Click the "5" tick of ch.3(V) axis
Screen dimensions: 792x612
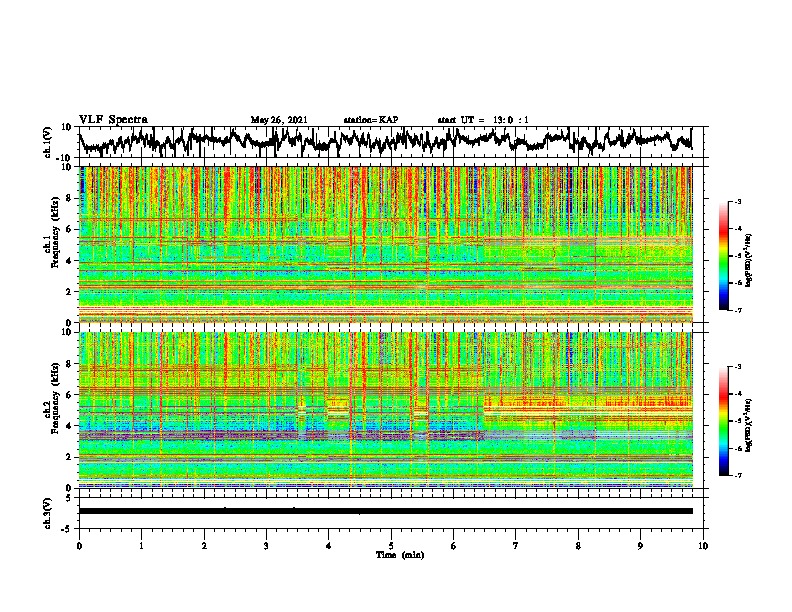pos(69,498)
